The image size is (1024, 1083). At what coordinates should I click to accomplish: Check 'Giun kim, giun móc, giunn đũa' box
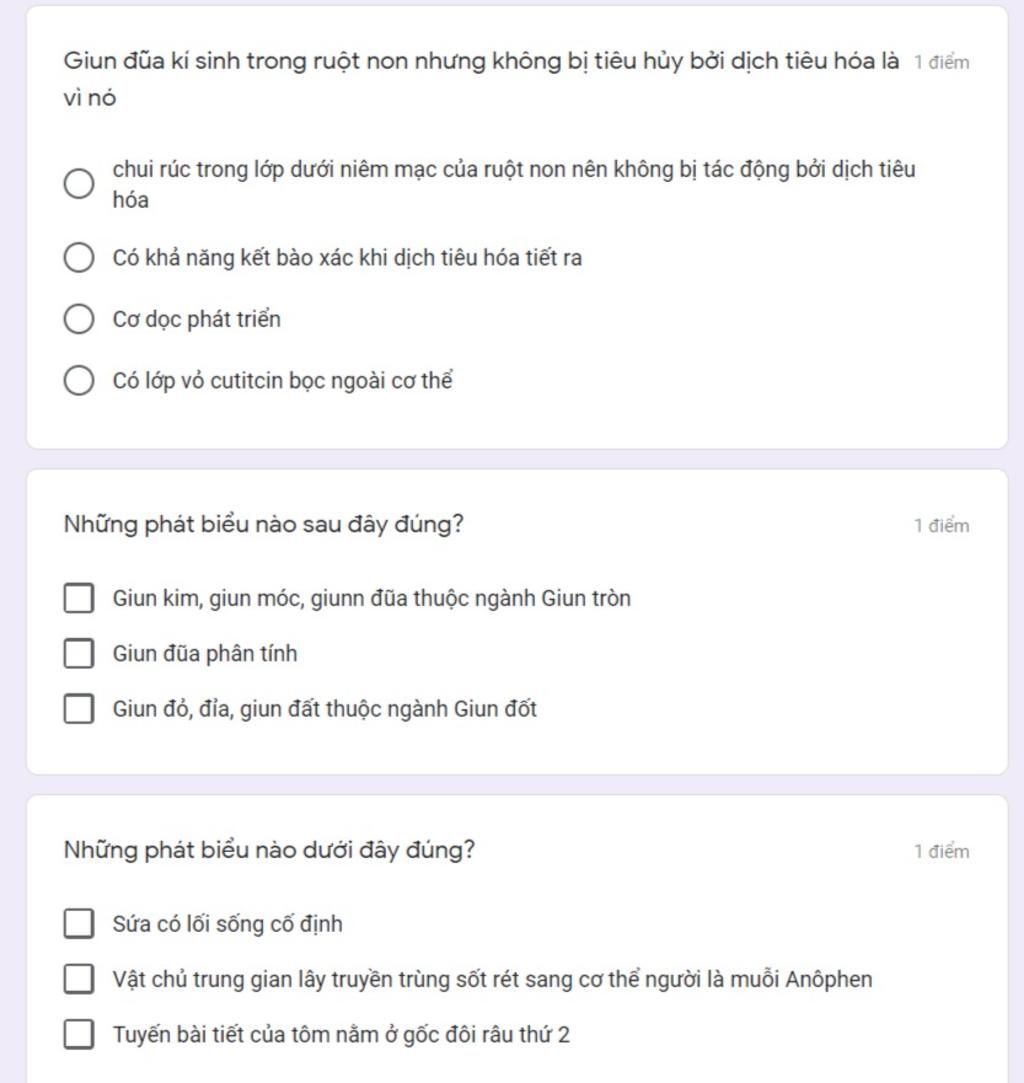pos(79,598)
